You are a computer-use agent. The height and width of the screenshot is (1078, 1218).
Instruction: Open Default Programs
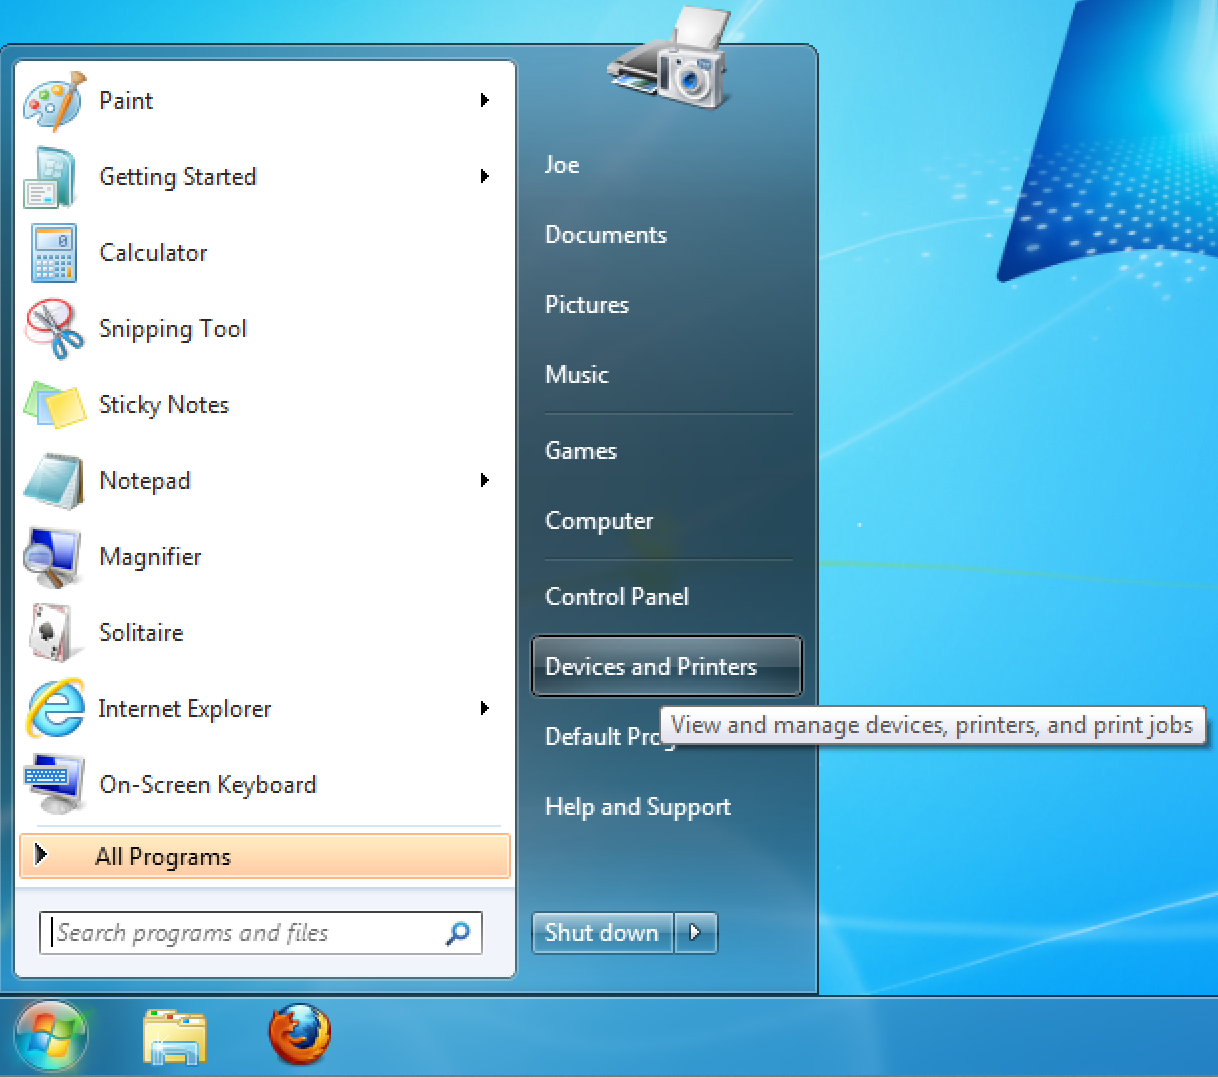pos(602,737)
